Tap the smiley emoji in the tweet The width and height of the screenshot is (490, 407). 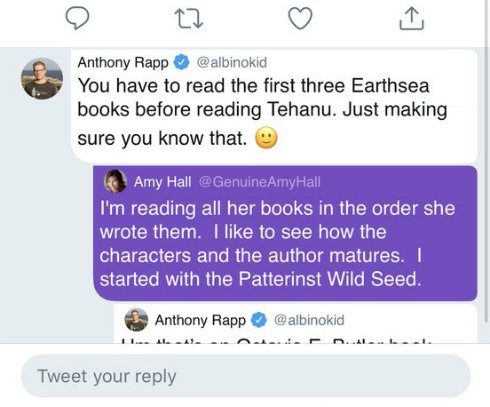click(x=266, y=138)
